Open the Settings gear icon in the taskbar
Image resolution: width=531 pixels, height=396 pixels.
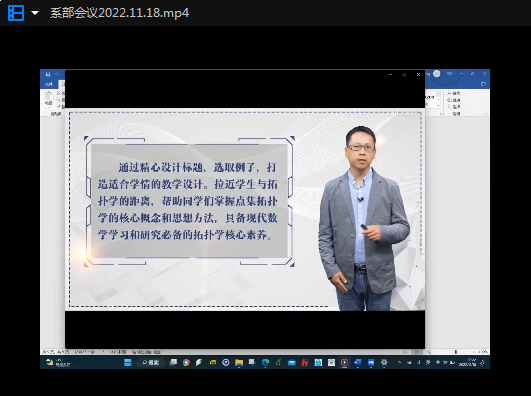(x=384, y=362)
